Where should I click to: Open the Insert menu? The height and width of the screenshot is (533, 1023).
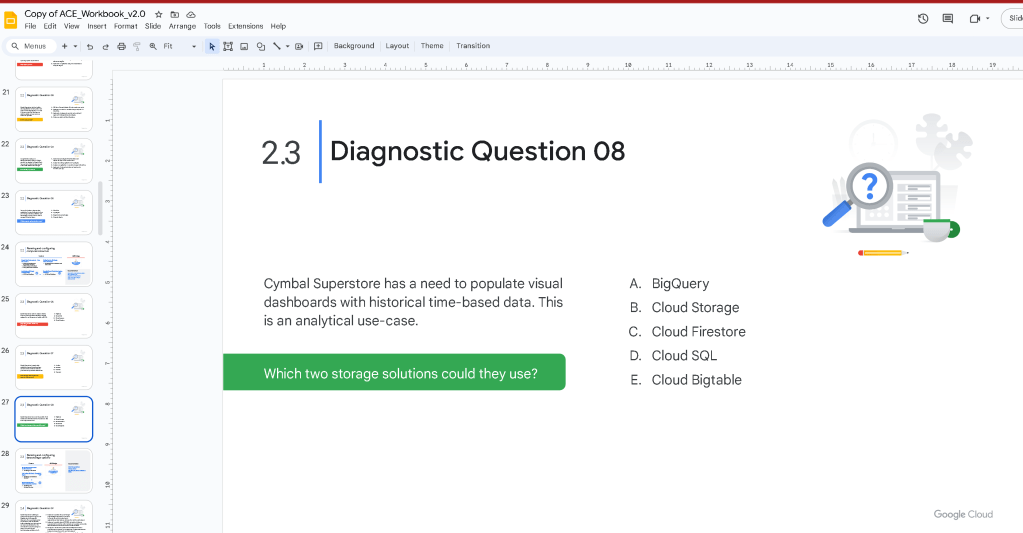coord(97,26)
